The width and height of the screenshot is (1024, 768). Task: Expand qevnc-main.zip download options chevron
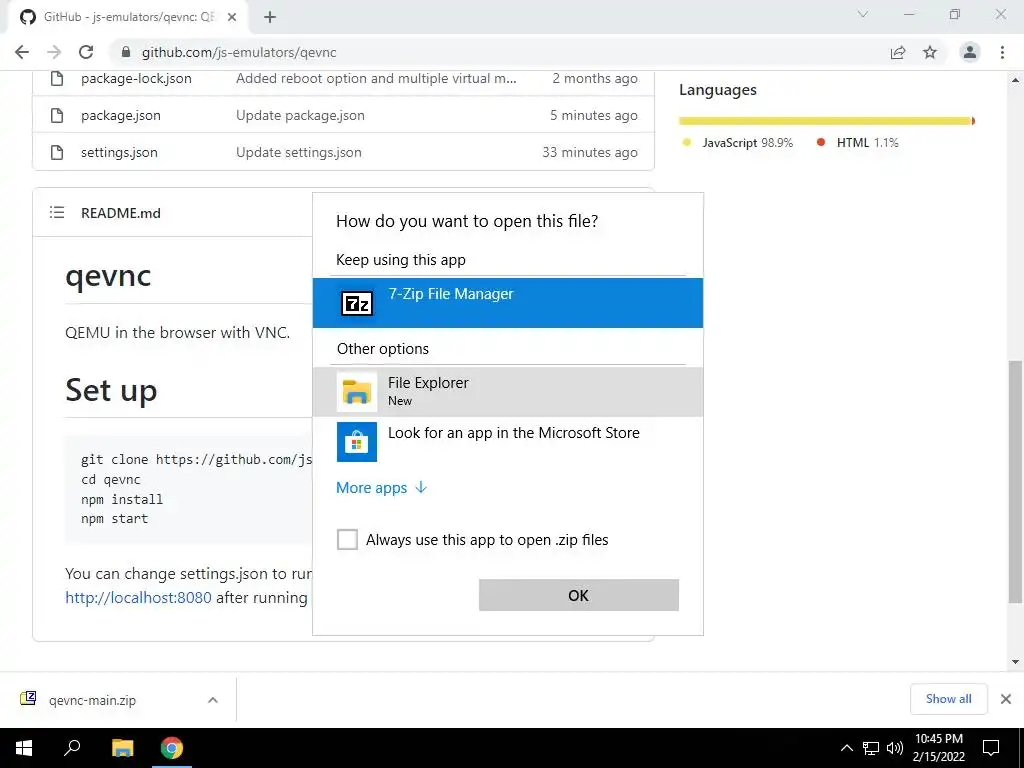coord(213,700)
